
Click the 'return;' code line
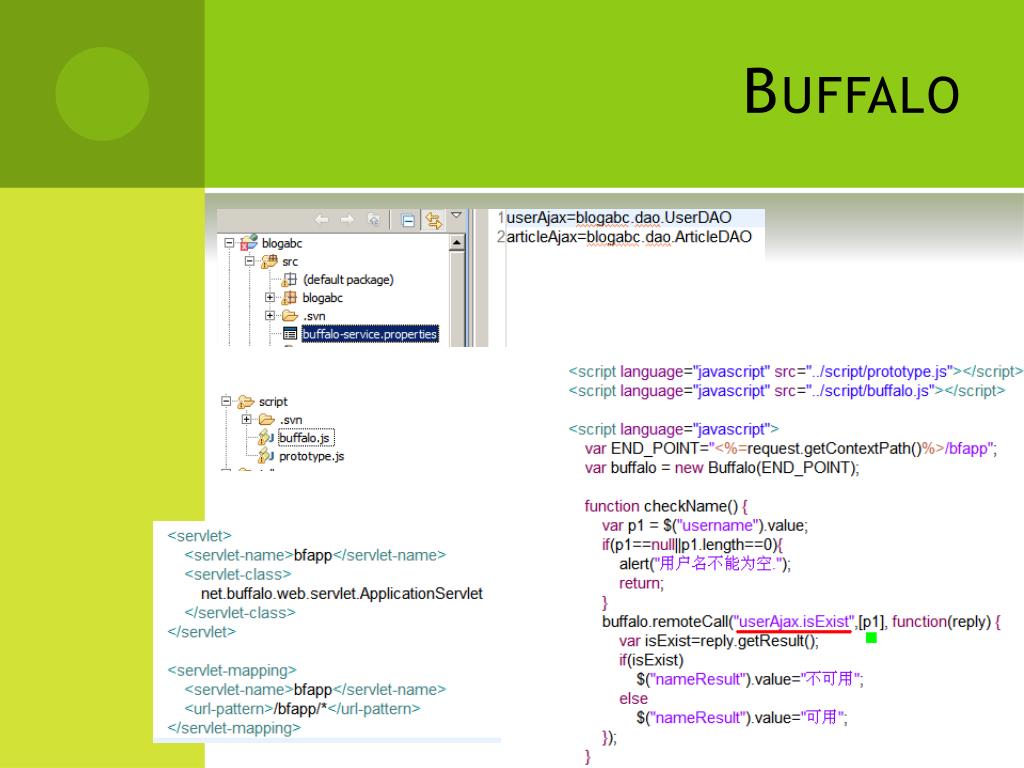tap(641, 583)
